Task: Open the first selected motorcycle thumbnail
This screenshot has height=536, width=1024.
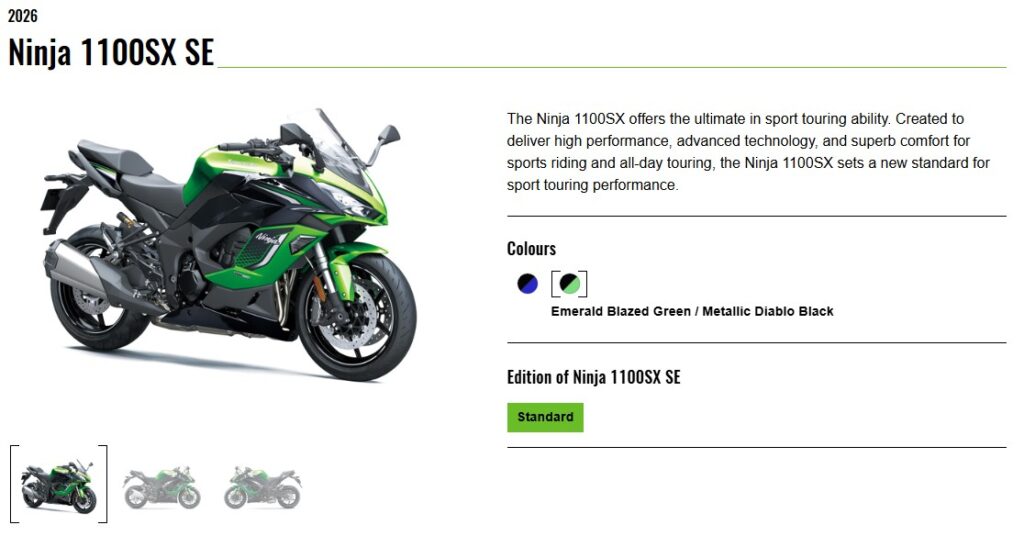Action: click(x=59, y=484)
